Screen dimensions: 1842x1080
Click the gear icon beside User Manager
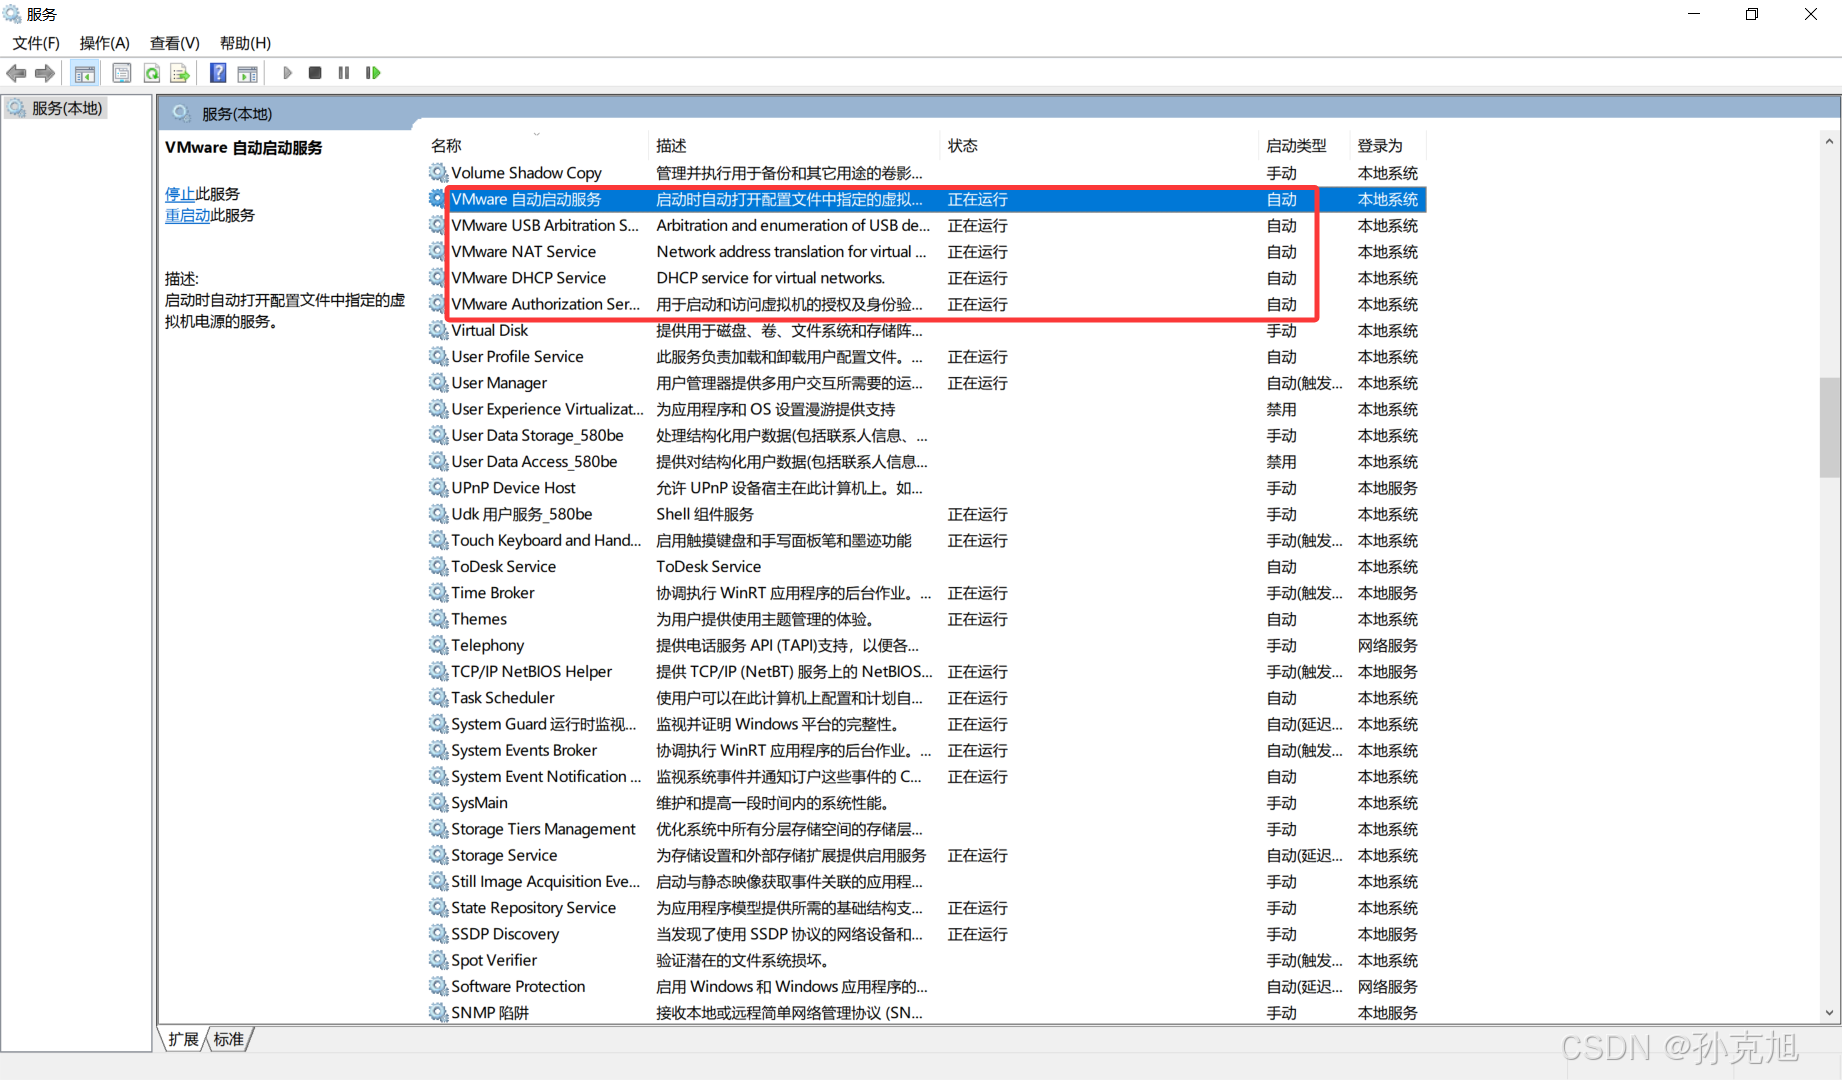click(x=438, y=383)
